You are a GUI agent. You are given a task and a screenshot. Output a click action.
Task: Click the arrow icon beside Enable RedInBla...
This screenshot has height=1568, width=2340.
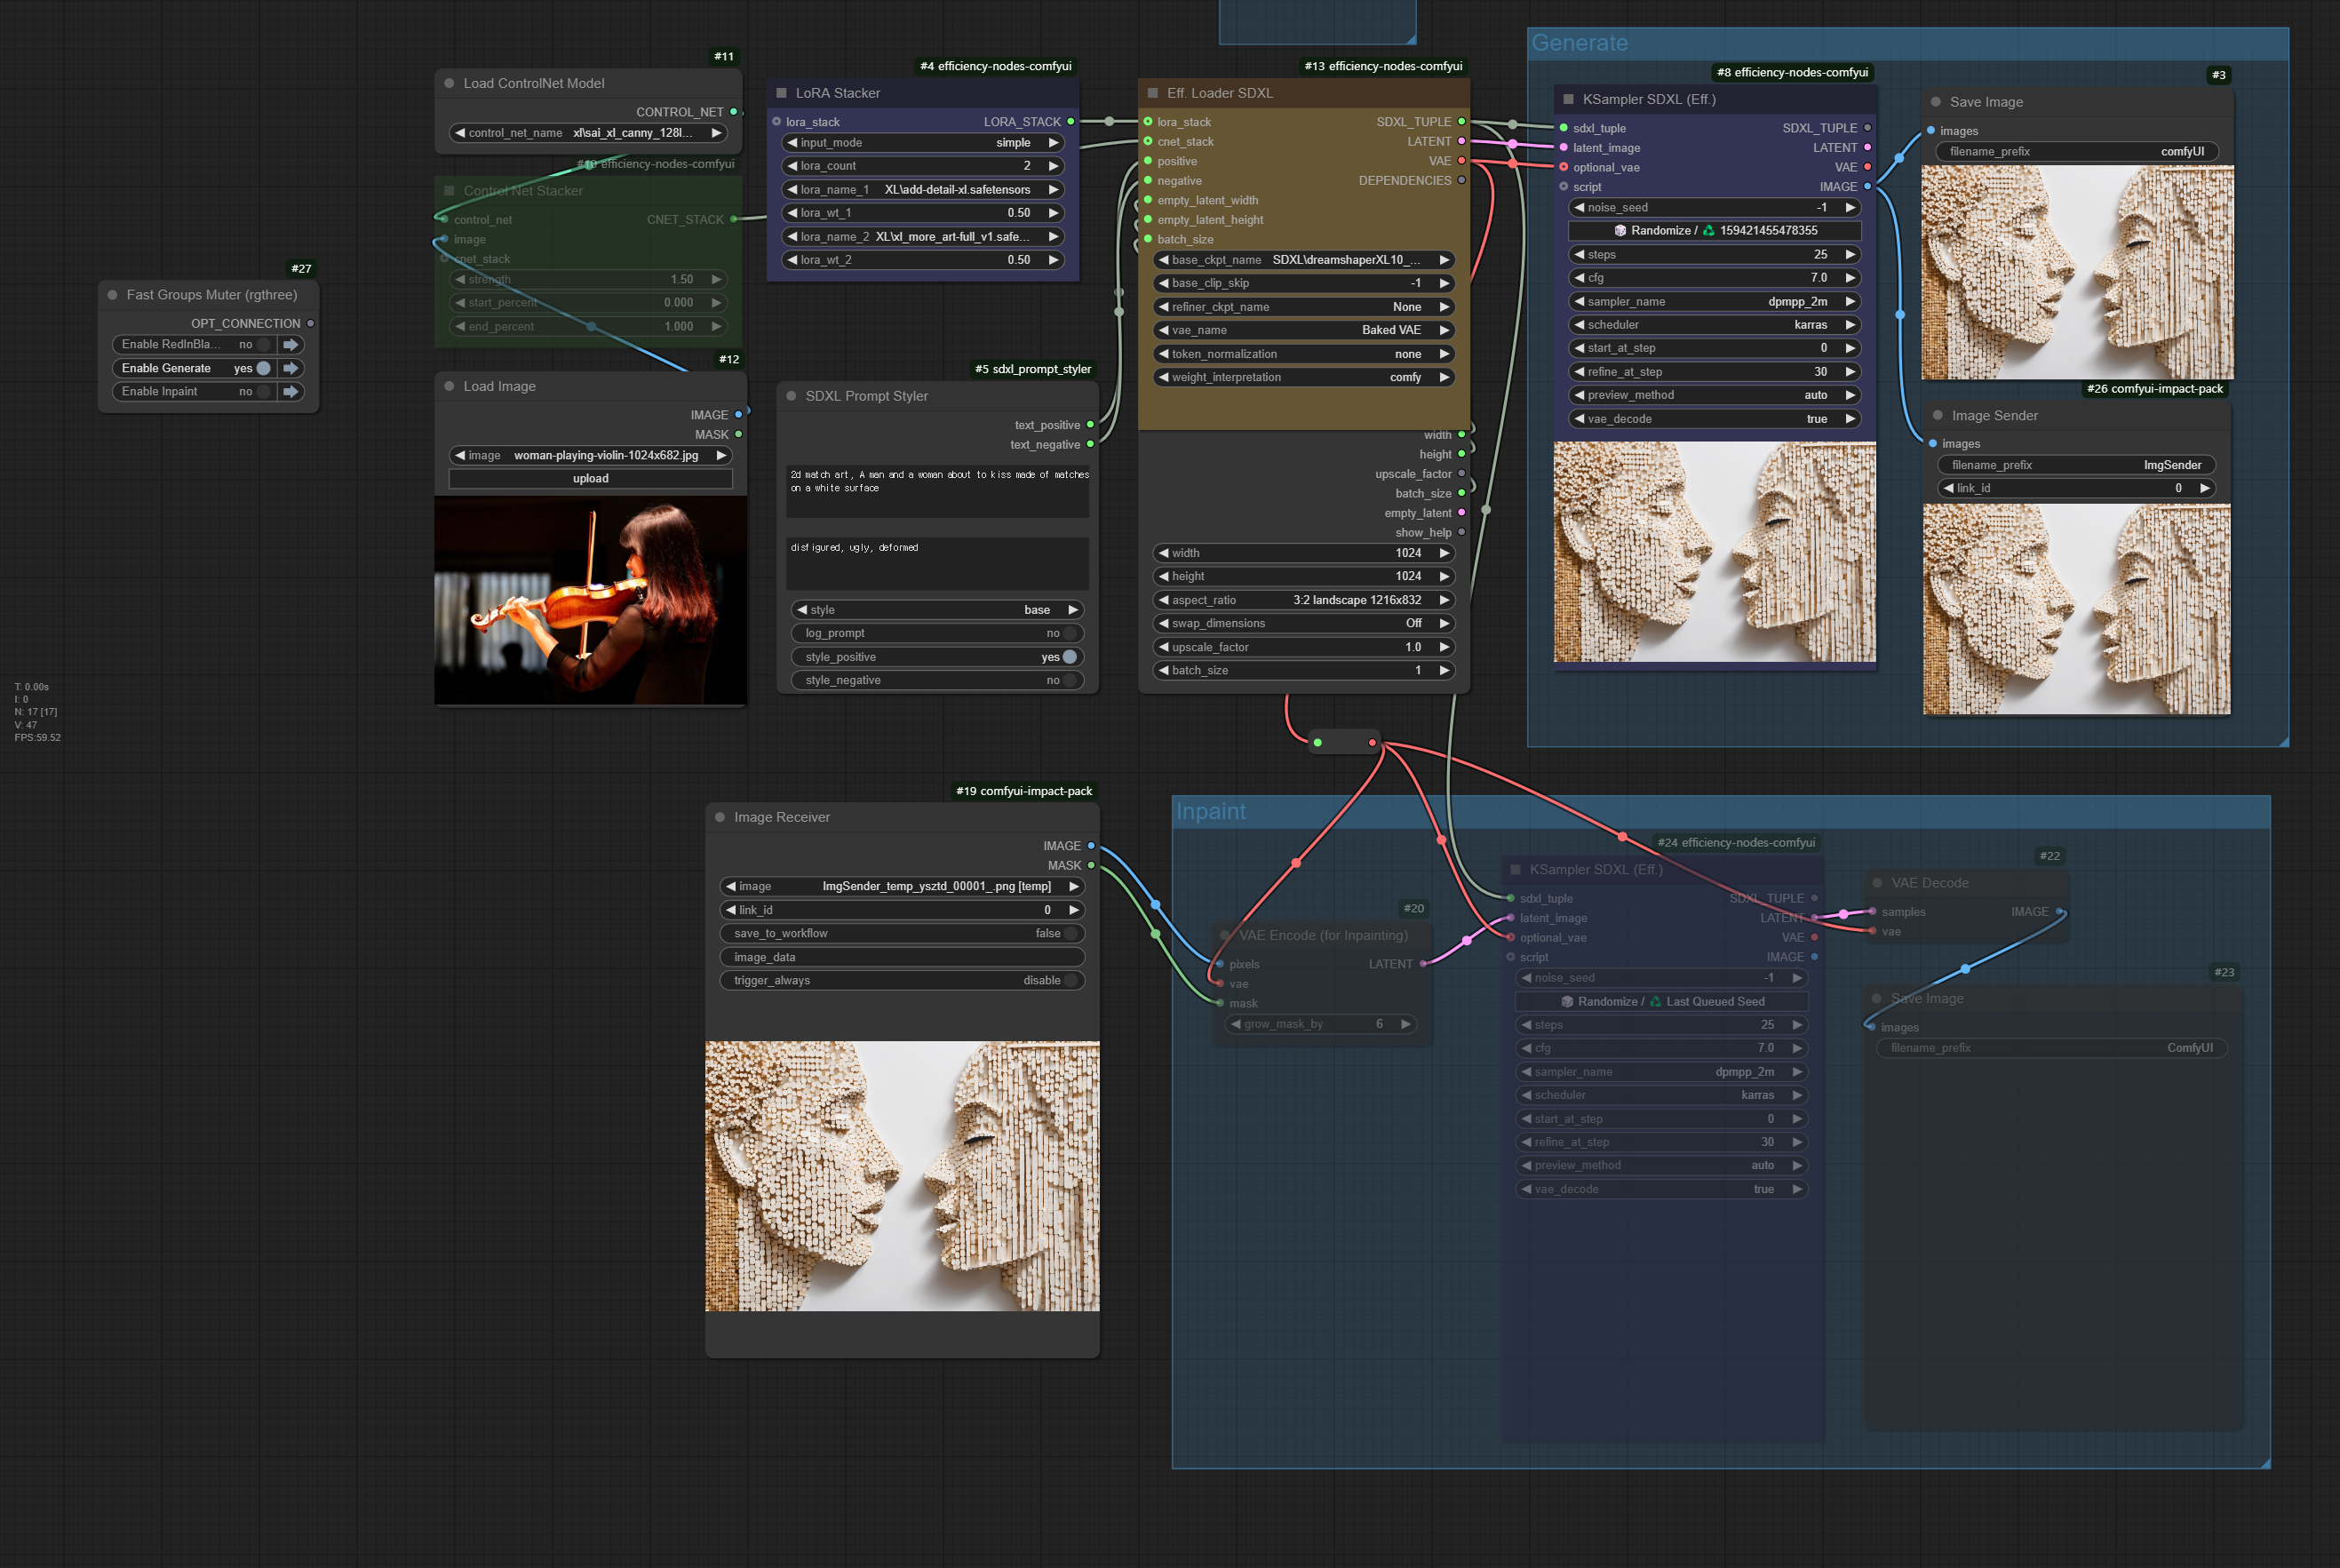pyautogui.click(x=291, y=344)
